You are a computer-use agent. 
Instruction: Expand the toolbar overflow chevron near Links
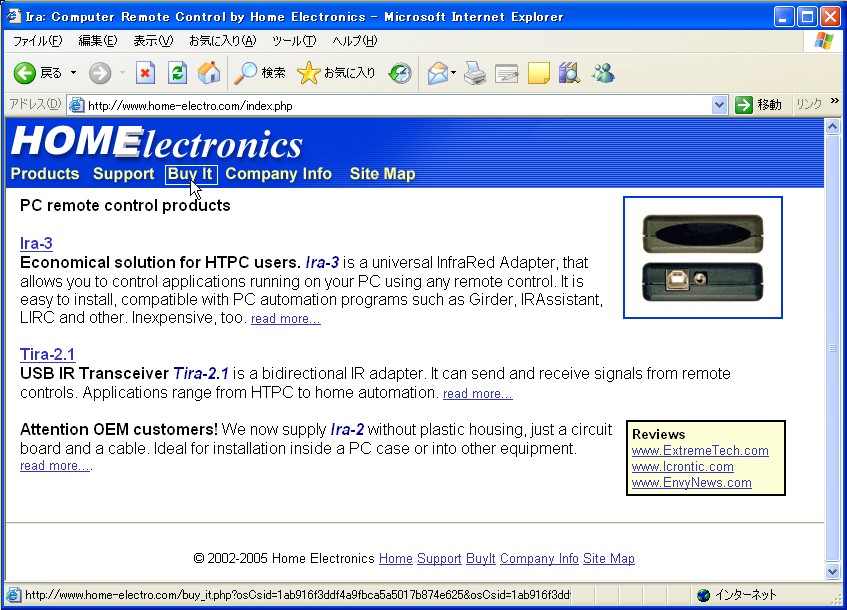[835, 101]
